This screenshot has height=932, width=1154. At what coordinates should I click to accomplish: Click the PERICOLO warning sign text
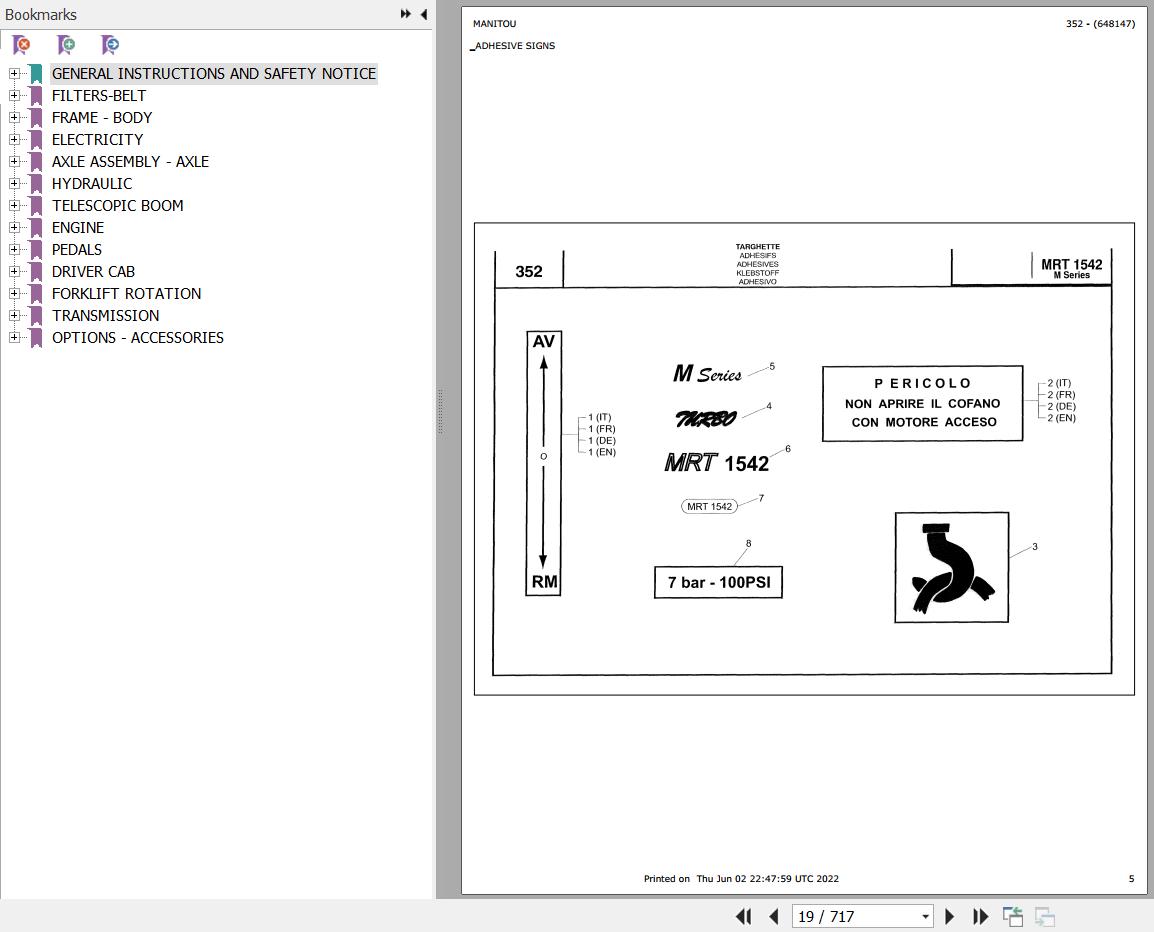[922, 403]
